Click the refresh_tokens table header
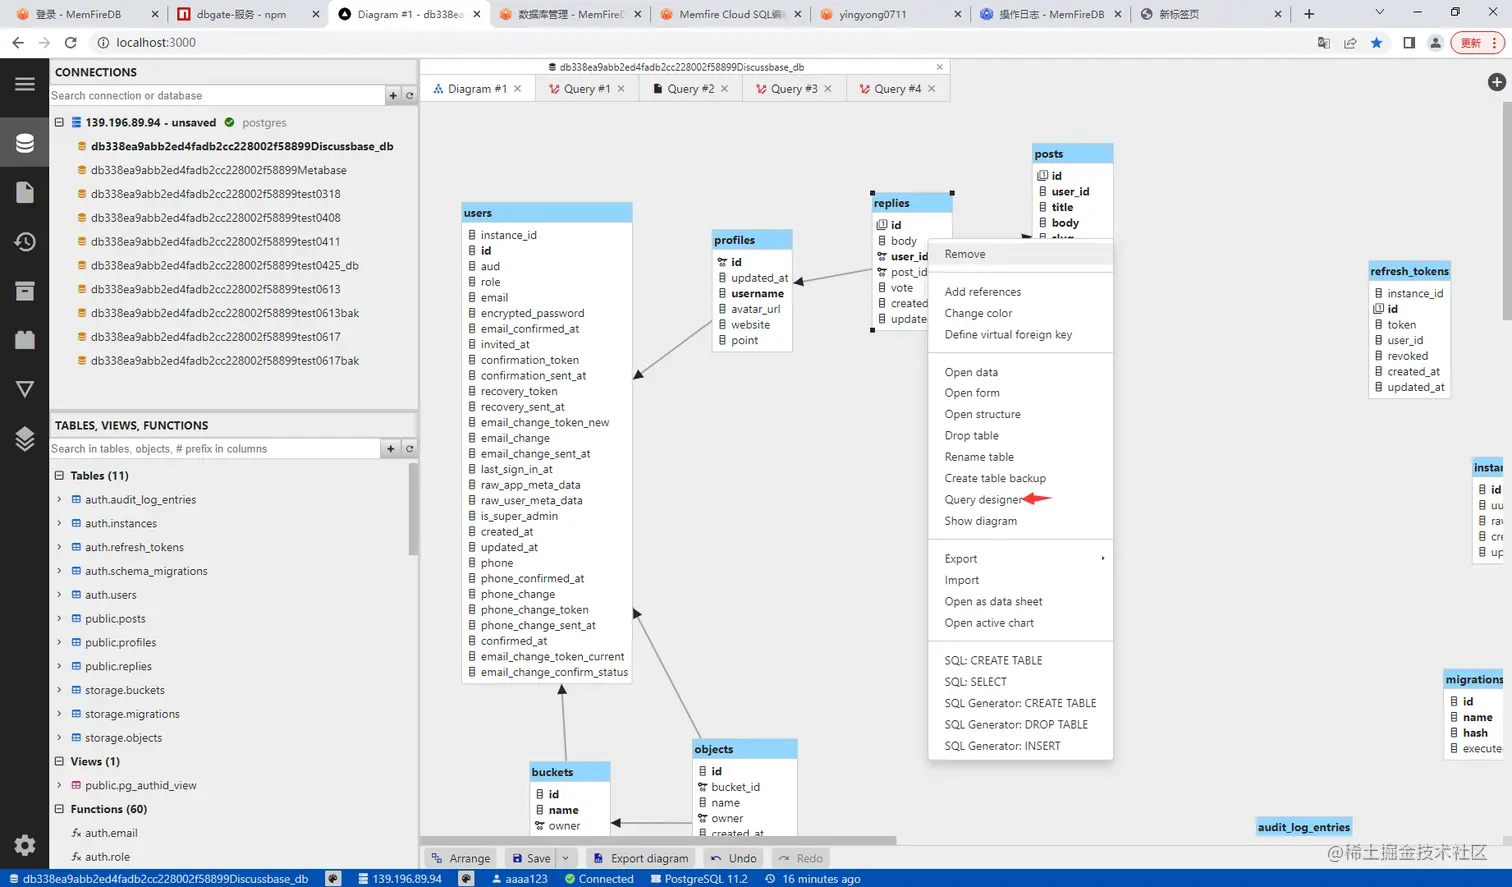 click(1409, 271)
